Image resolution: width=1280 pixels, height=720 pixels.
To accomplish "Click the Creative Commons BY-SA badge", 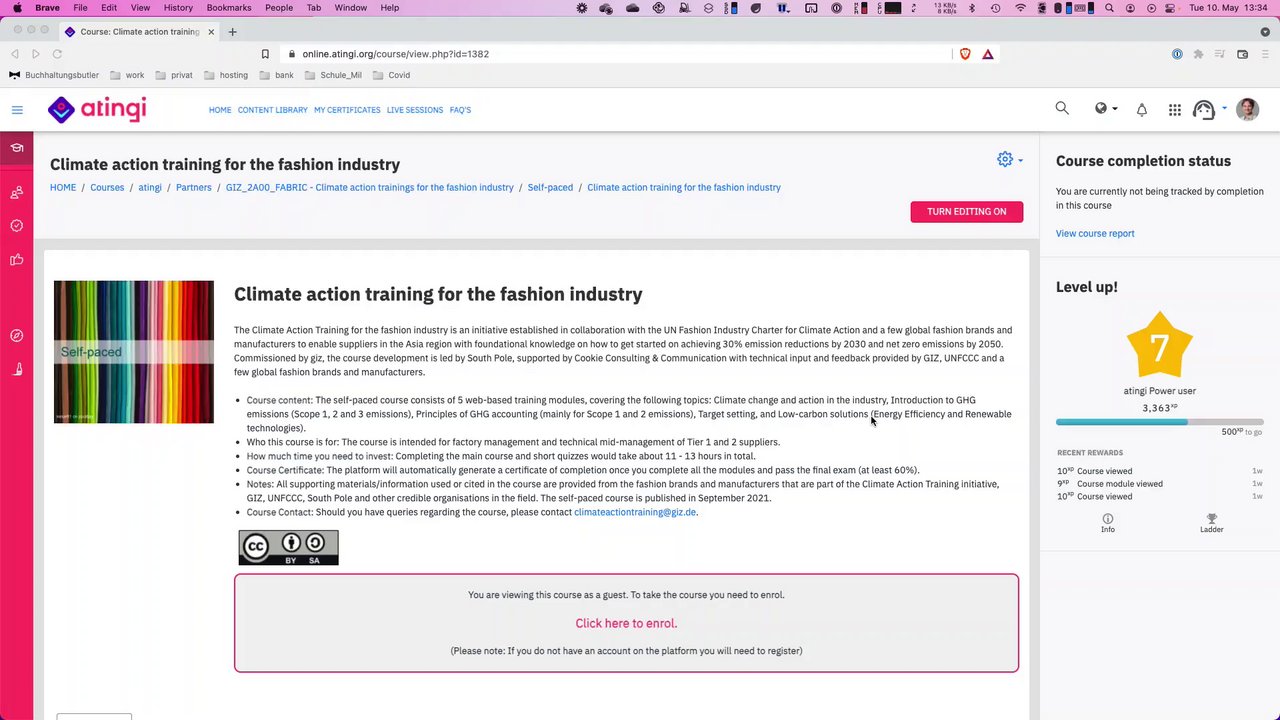I will click(x=288, y=548).
